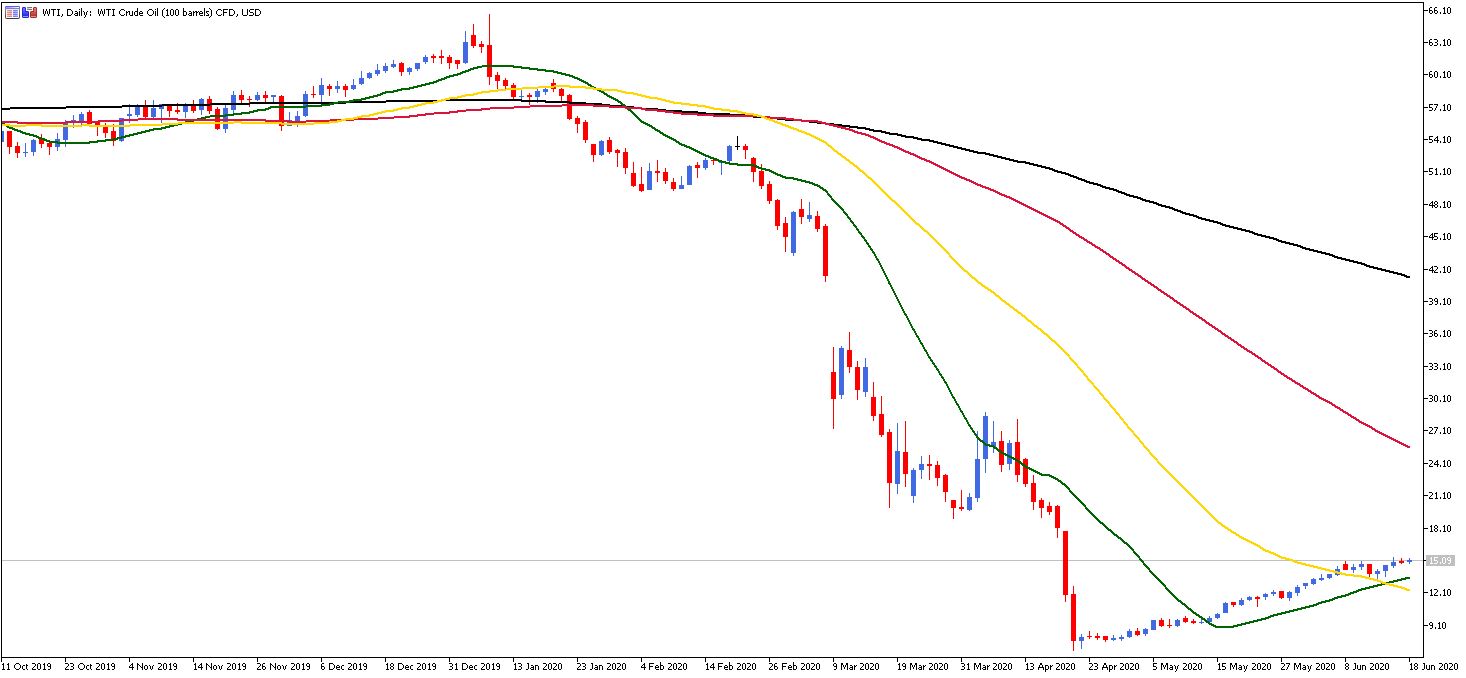The height and width of the screenshot is (678, 1466).
Task: Click the 31 Dec 2019 date label
Action: [473, 665]
